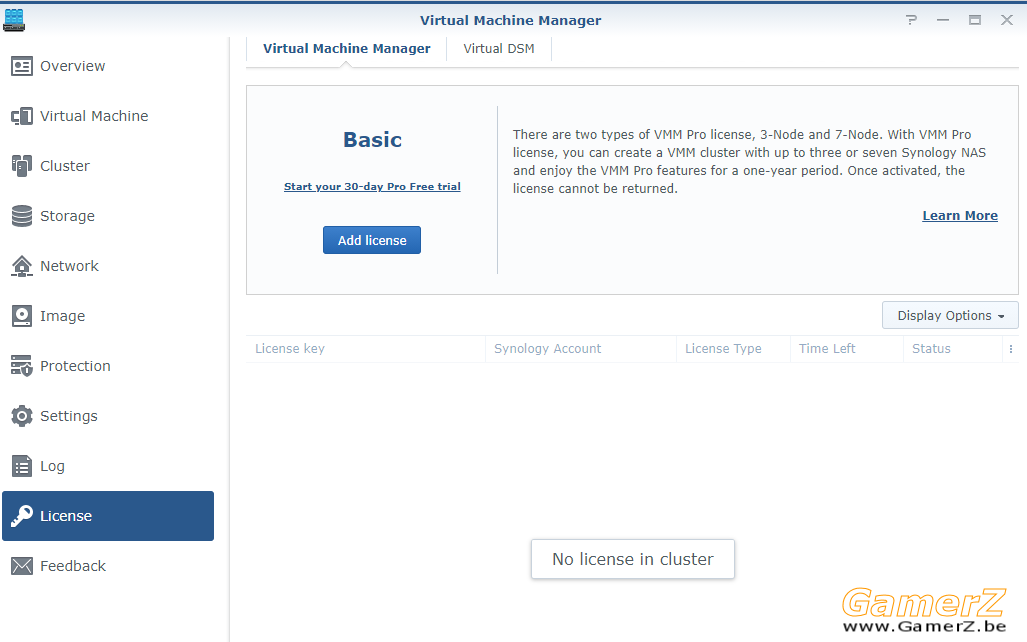Image resolution: width=1027 pixels, height=642 pixels.
Task: Click the Log list icon
Action: pos(22,466)
